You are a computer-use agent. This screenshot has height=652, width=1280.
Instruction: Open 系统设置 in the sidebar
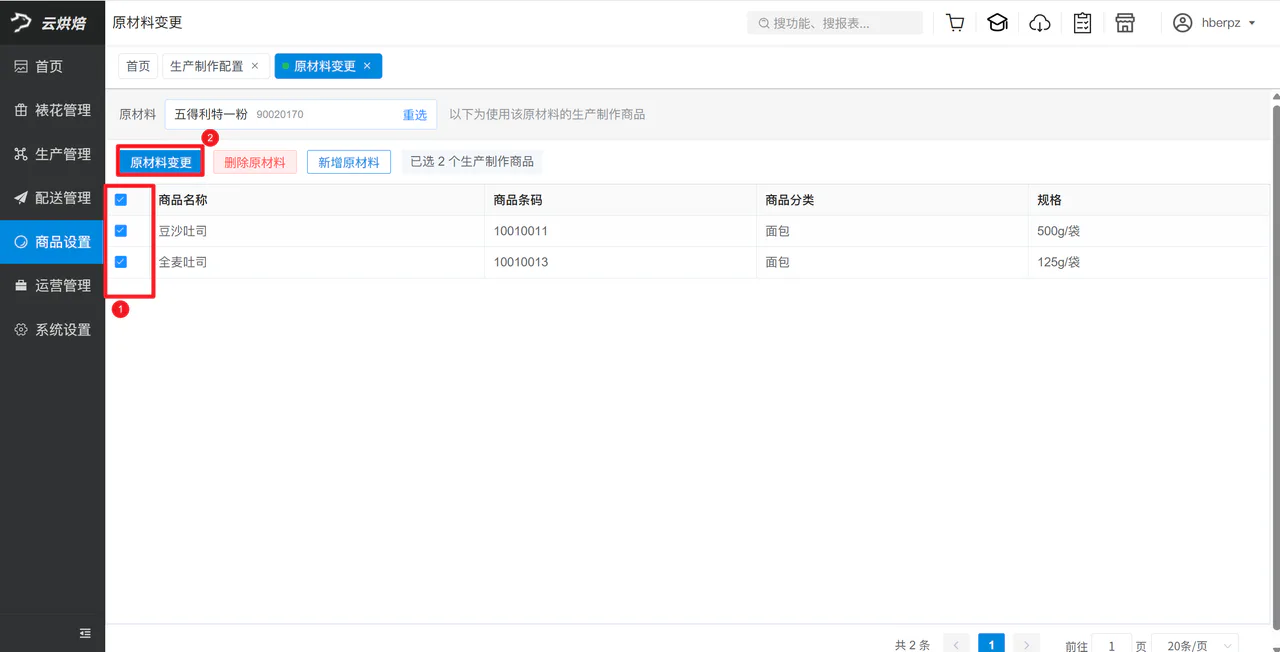click(52, 329)
